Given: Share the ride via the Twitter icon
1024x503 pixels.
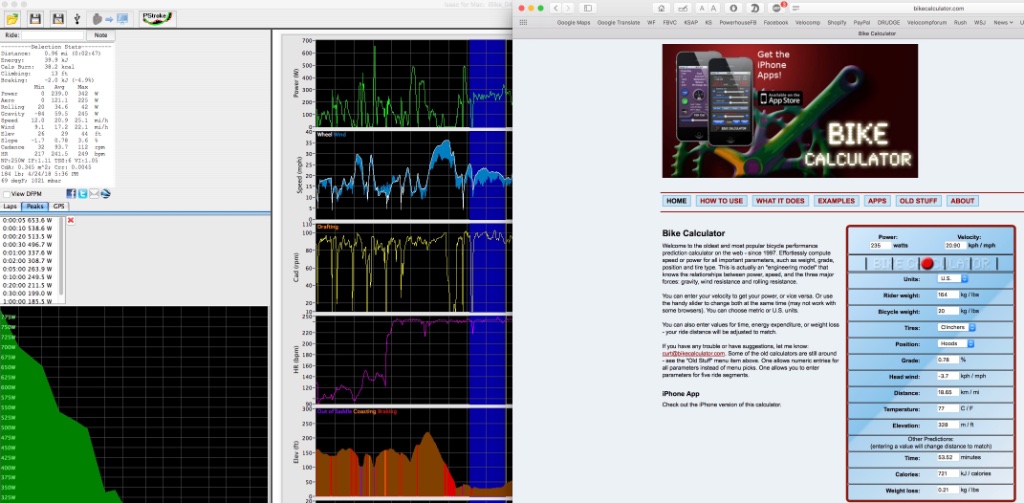Looking at the screenshot, I should coord(82,194).
